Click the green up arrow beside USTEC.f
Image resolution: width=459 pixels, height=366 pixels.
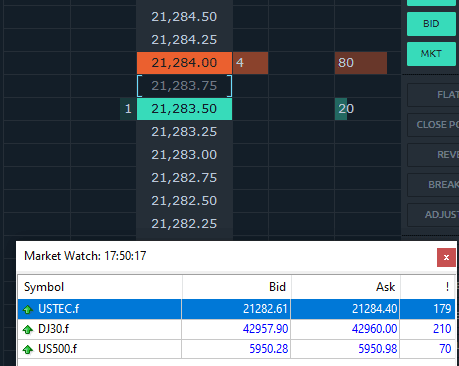[28, 310]
